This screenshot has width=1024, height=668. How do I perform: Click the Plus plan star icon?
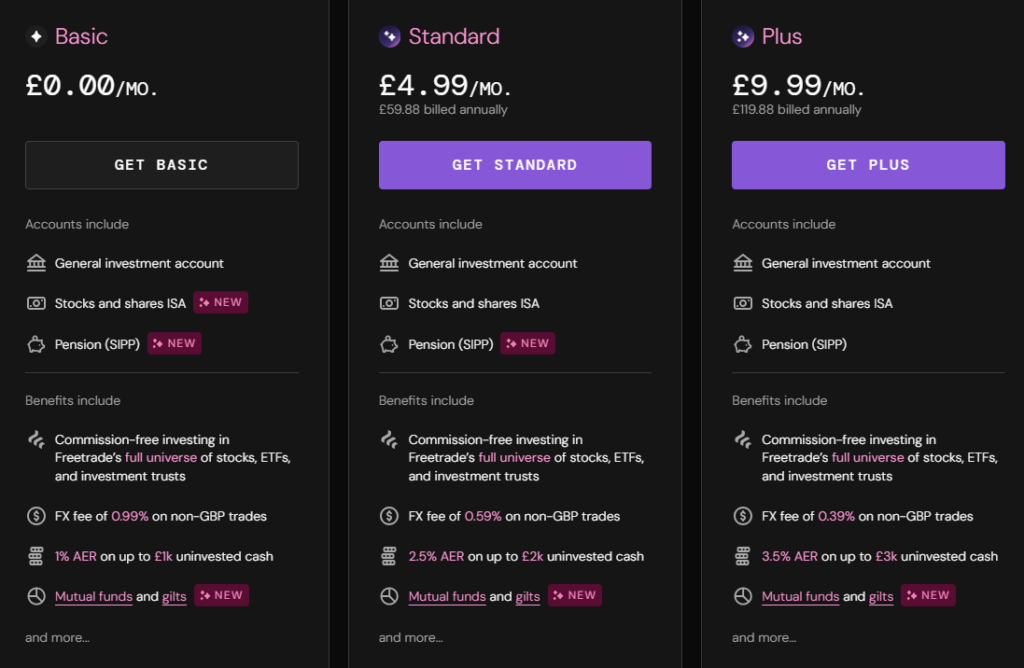click(743, 37)
